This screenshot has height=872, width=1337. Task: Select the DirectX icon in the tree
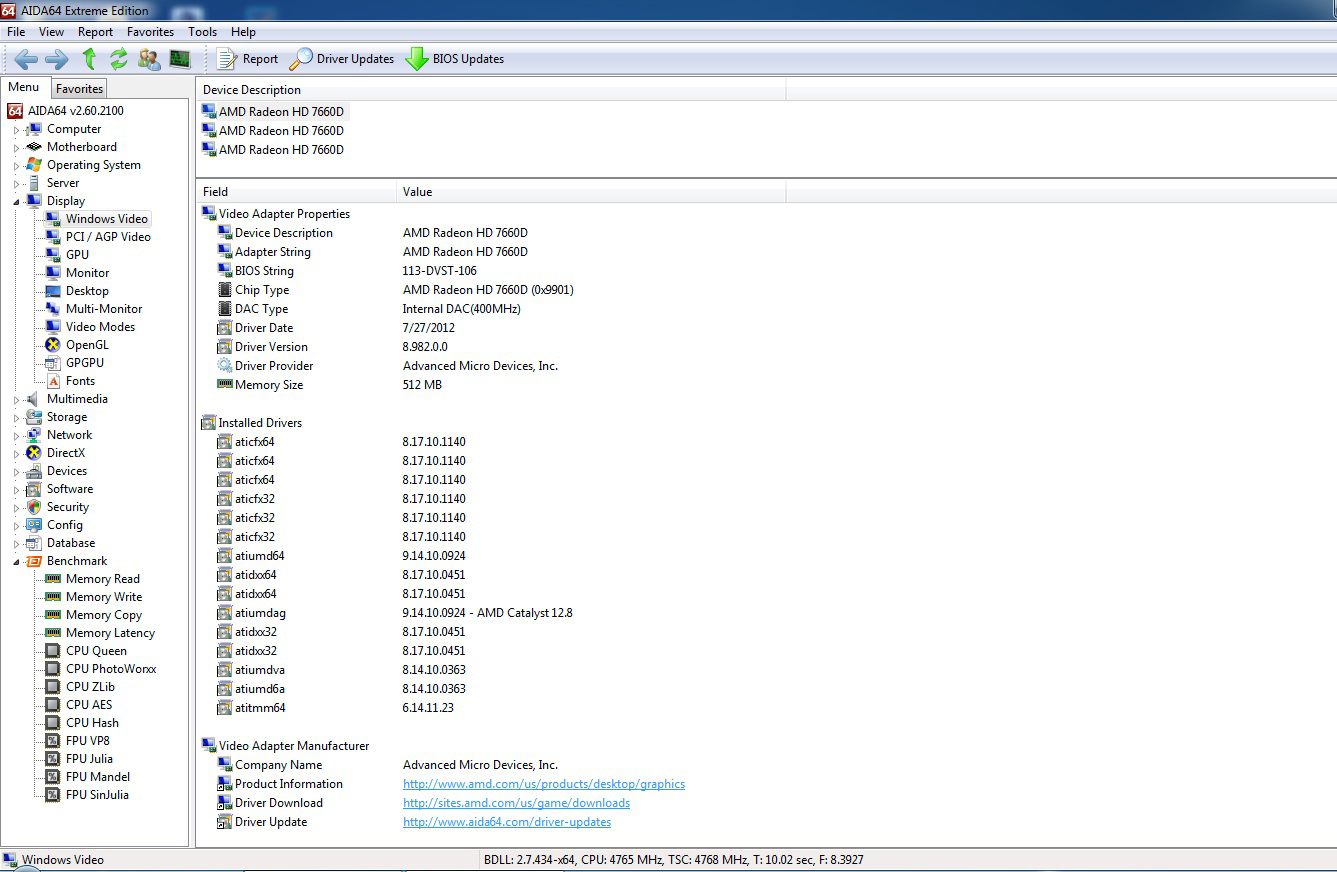click(34, 453)
